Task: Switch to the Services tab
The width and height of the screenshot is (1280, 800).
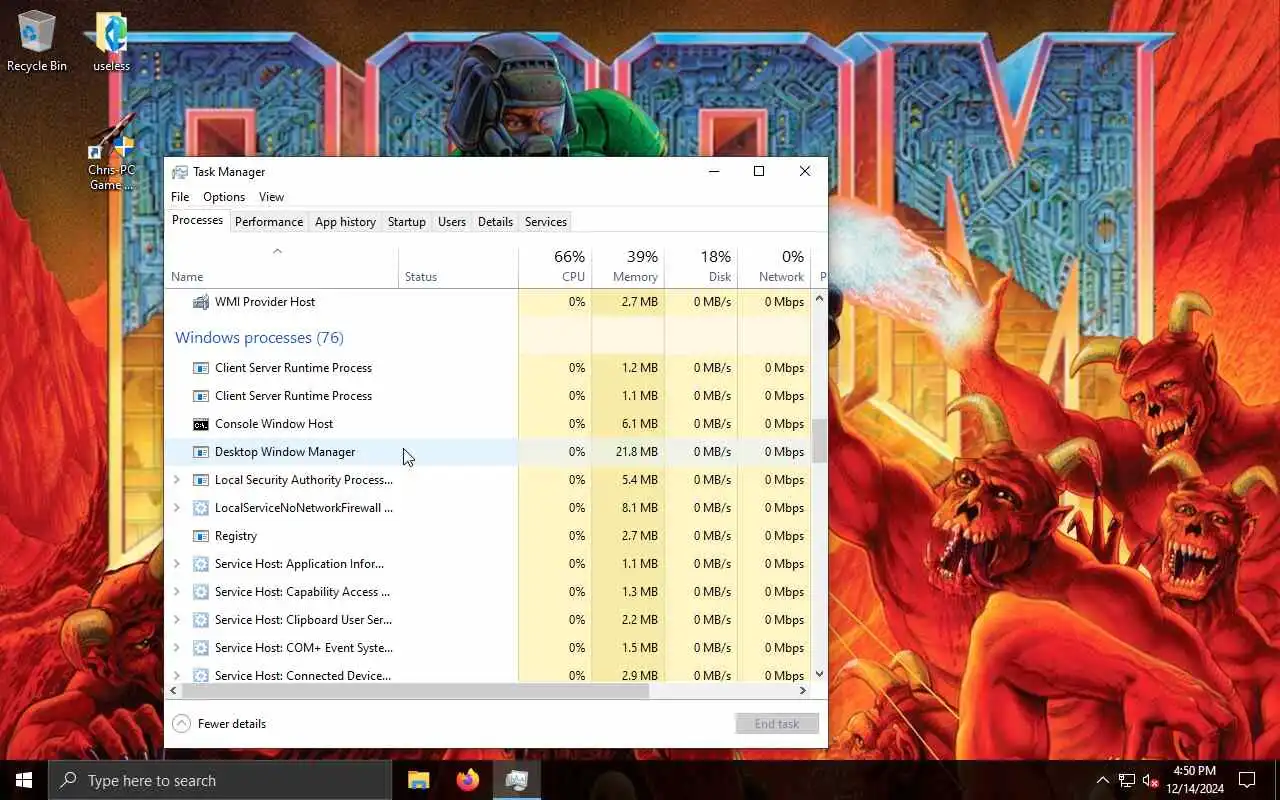Action: pos(546,222)
